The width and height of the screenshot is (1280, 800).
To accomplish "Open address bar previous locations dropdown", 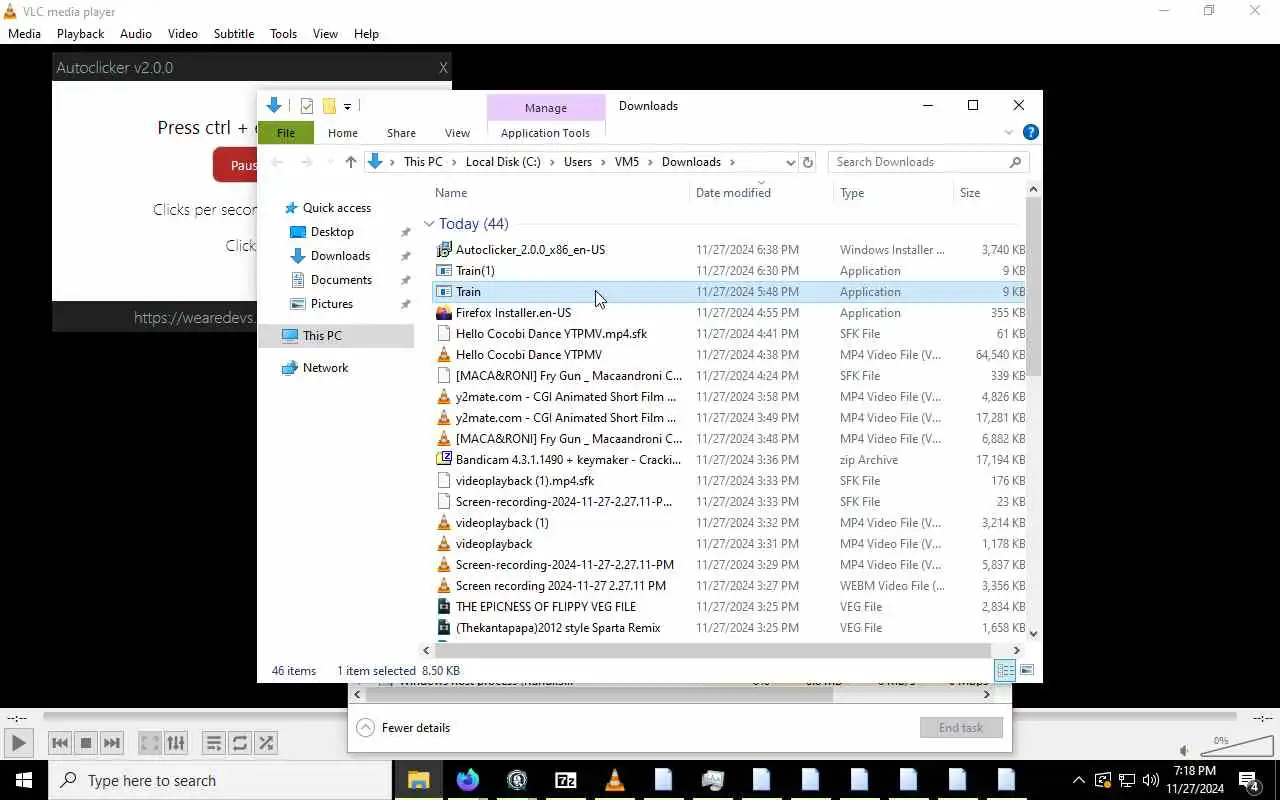I will [x=790, y=162].
